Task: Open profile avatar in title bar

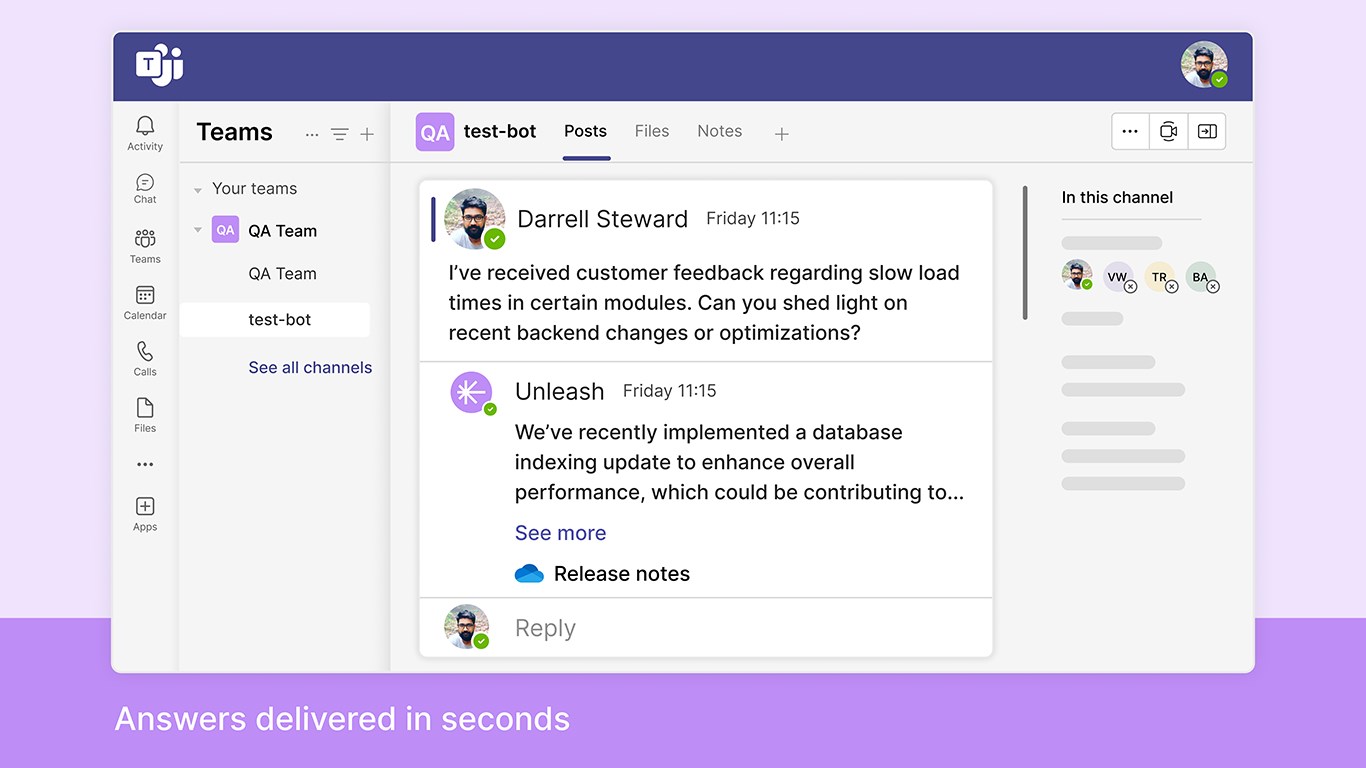Action: click(1204, 65)
